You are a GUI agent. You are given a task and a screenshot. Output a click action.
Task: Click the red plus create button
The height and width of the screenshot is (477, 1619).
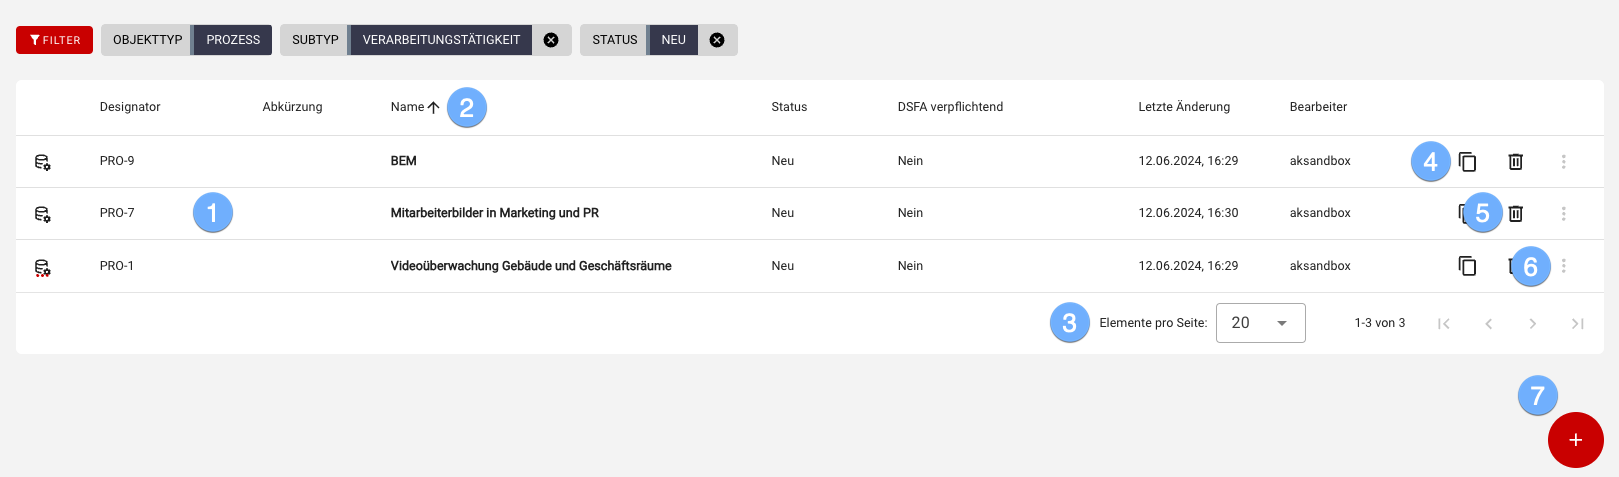[x=1575, y=440]
